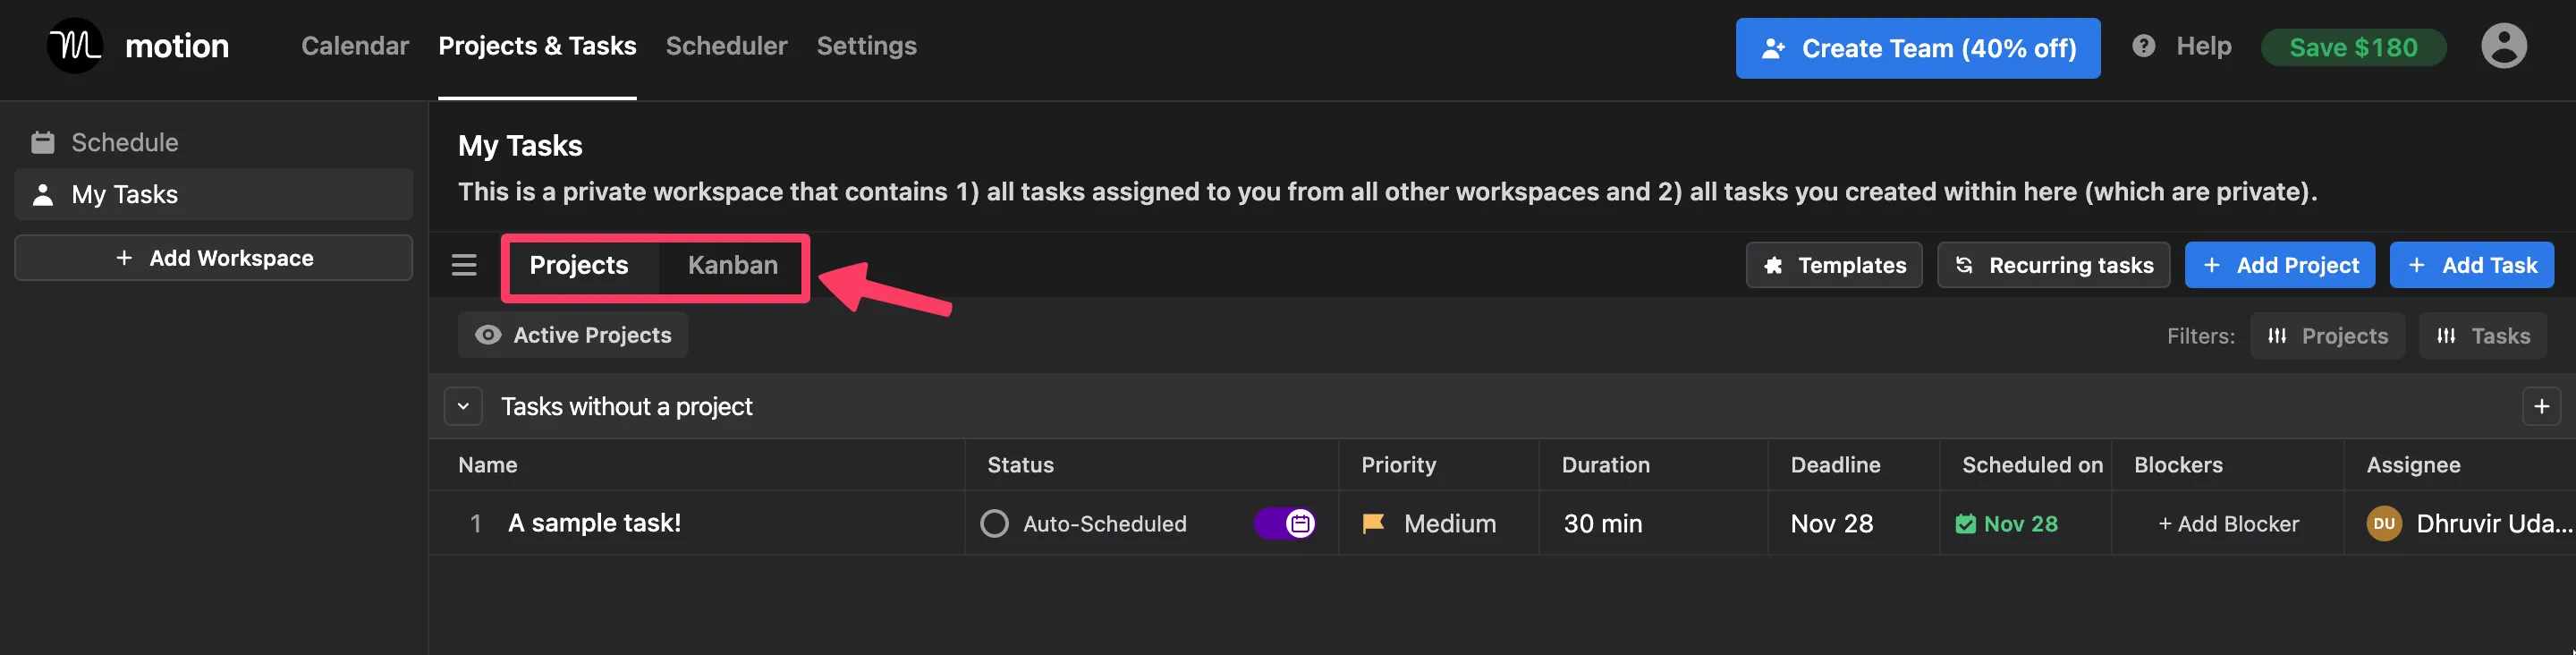Open the Templates button
The height and width of the screenshot is (655, 2576).
(x=1833, y=265)
